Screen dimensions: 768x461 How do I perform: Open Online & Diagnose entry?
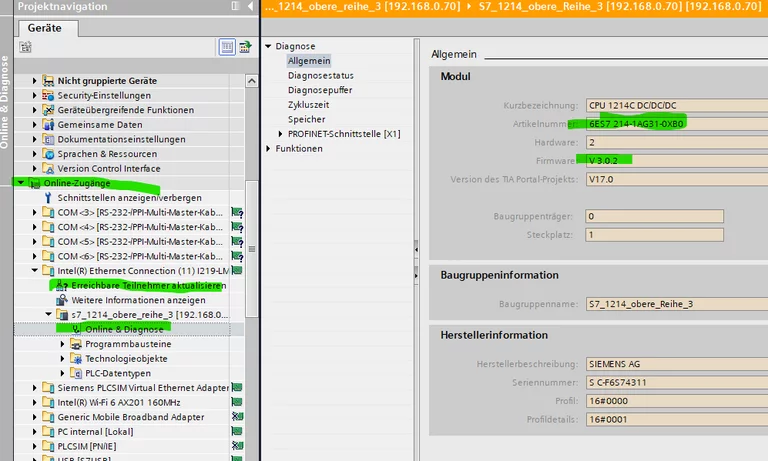click(x=124, y=329)
